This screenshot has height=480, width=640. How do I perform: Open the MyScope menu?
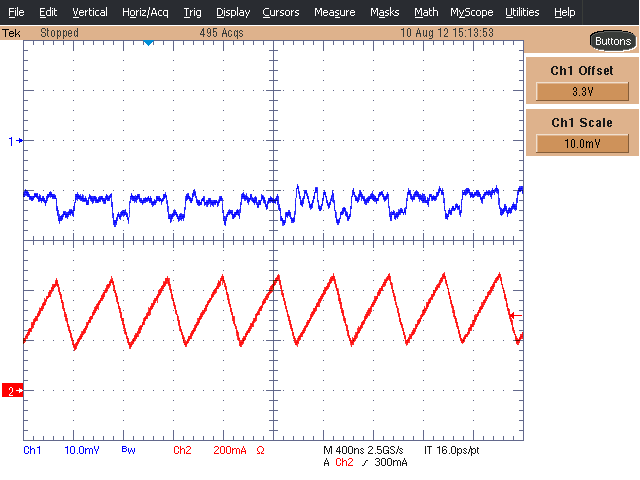[x=471, y=12]
